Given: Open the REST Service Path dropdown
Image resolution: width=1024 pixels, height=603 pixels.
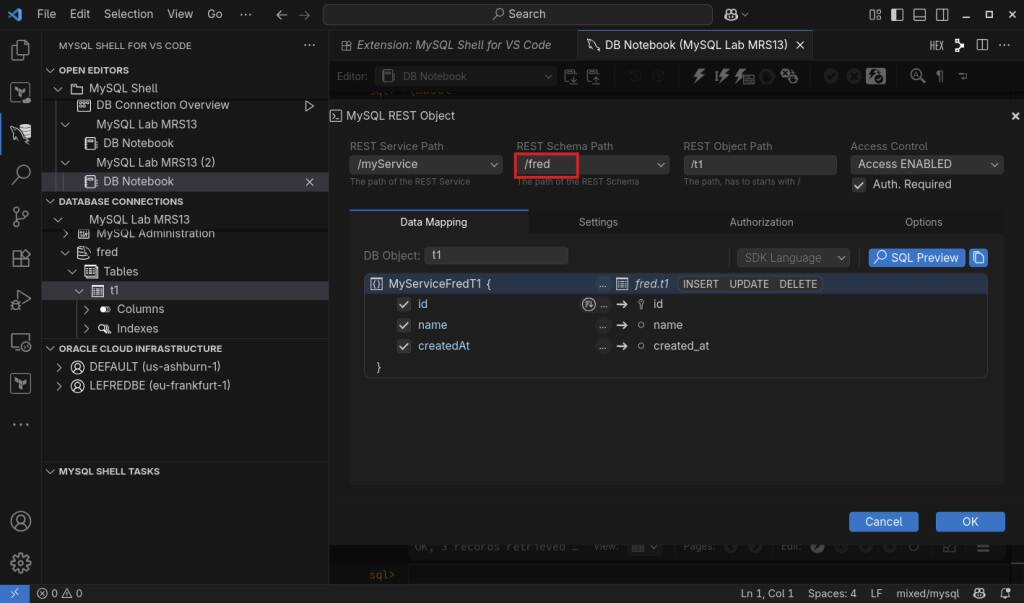Looking at the screenshot, I should pos(426,165).
